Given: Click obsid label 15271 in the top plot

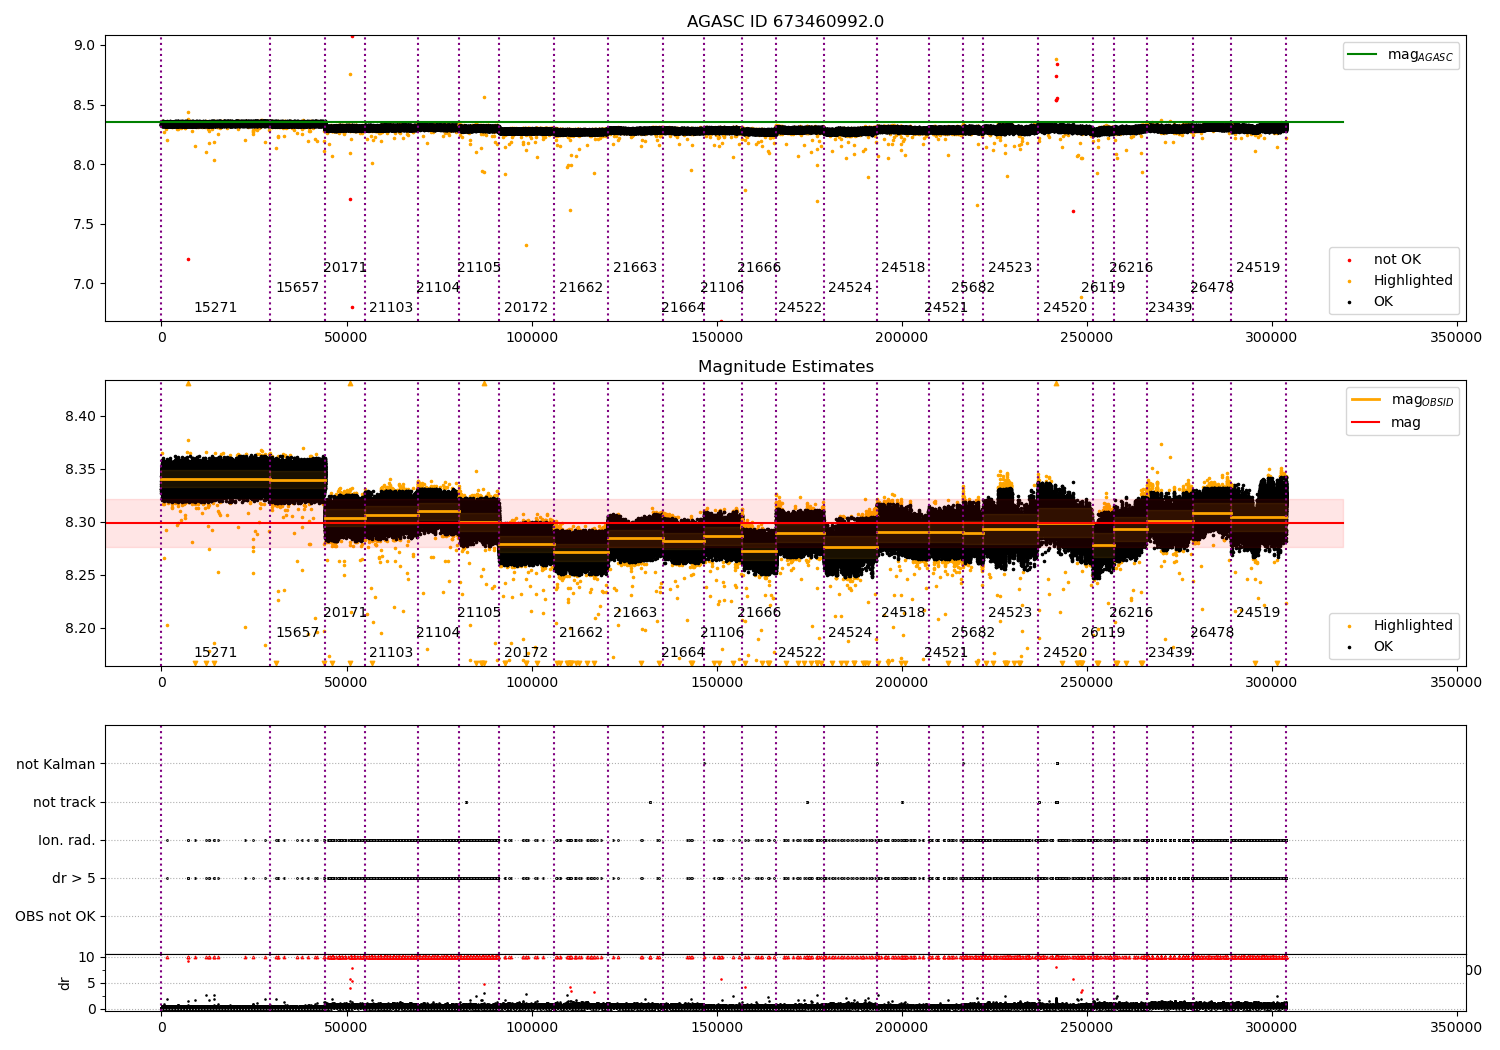Looking at the screenshot, I should coord(215,307).
